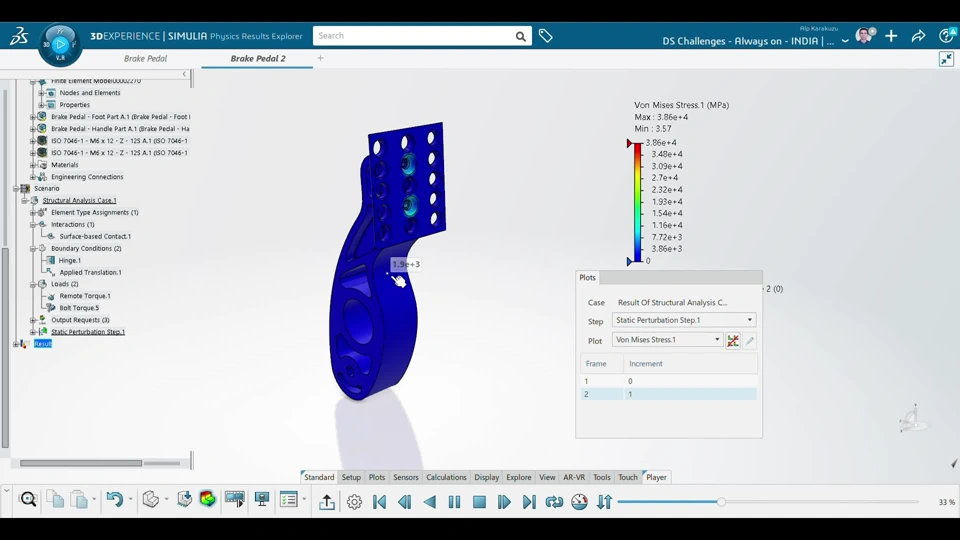Image resolution: width=960 pixels, height=540 pixels.
Task: Open the Display toolbar tab
Action: pos(487,478)
